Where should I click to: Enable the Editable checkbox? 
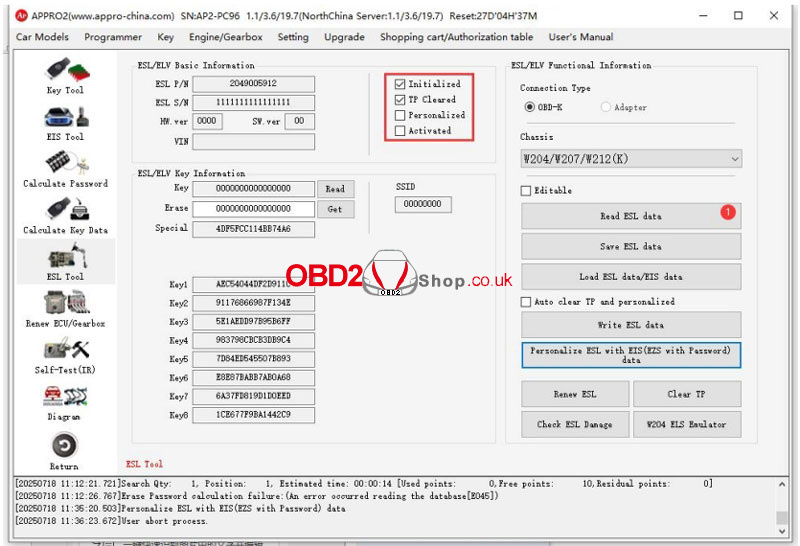click(526, 191)
